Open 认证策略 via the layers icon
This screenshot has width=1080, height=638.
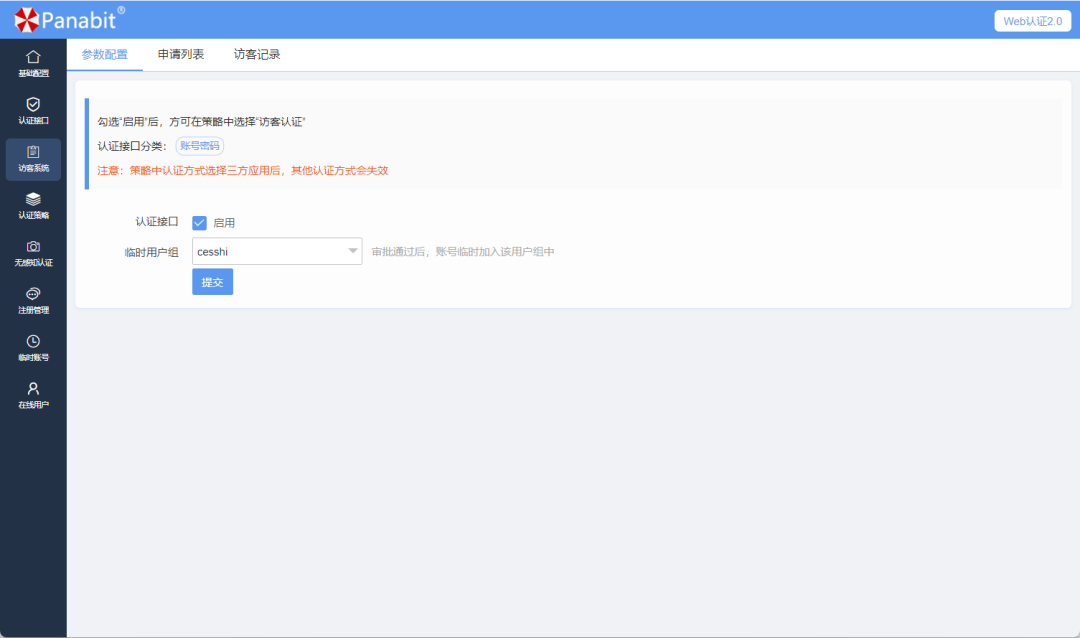pyautogui.click(x=33, y=200)
